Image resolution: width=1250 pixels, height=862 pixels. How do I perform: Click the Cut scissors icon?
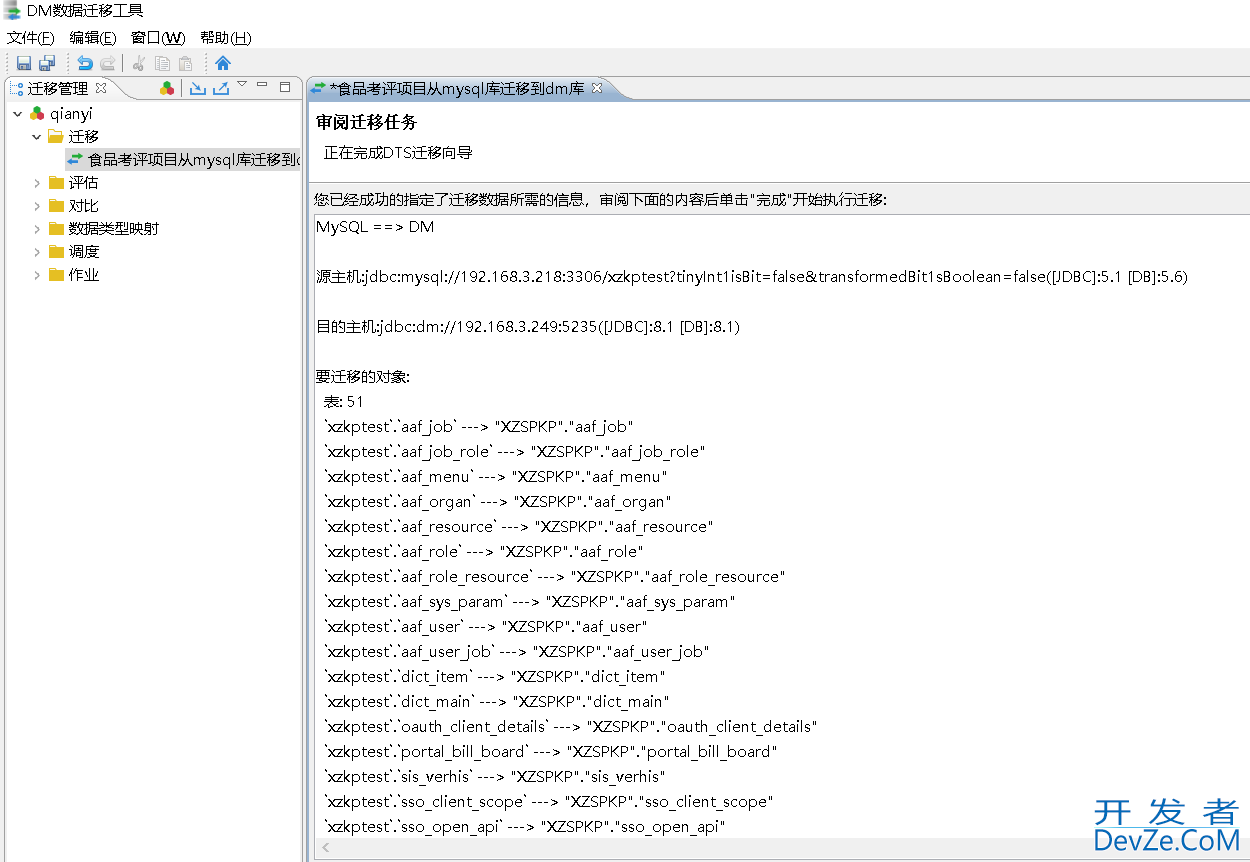[139, 63]
